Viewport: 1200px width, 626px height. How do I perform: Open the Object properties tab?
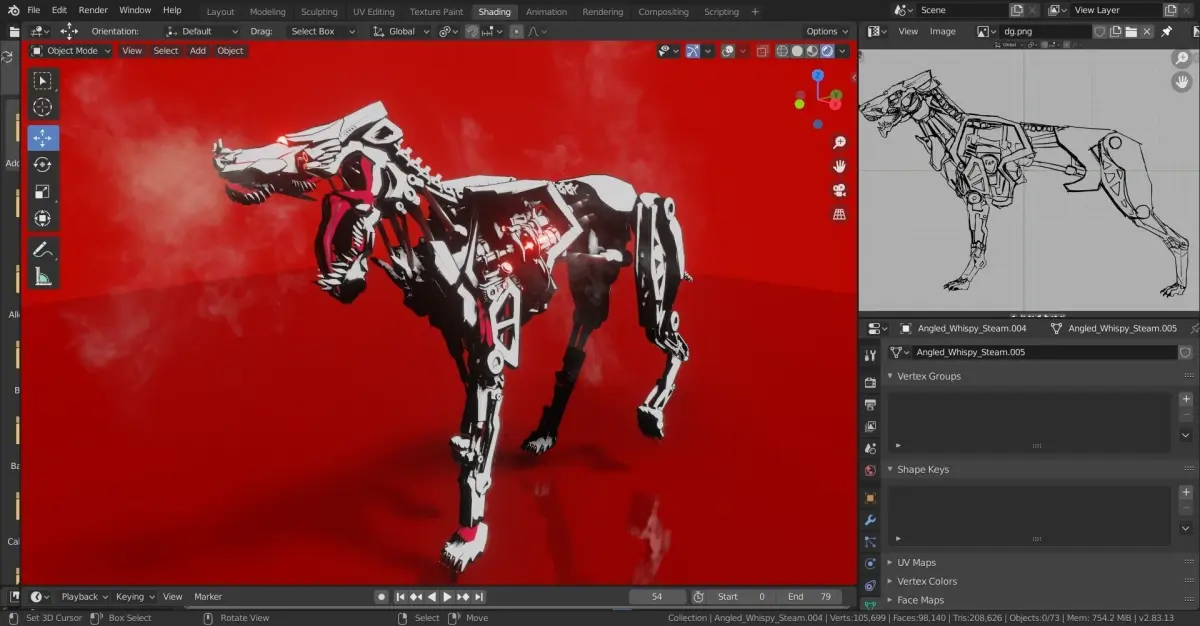(x=870, y=498)
